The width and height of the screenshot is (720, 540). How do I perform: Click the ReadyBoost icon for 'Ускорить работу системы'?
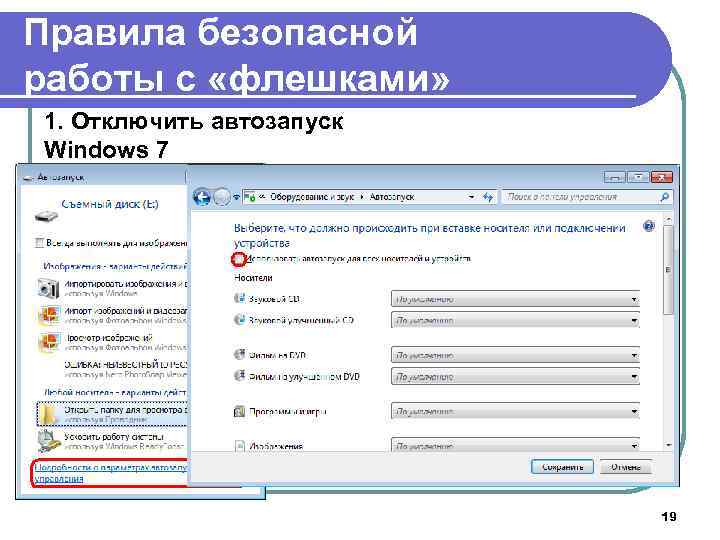pos(48,441)
